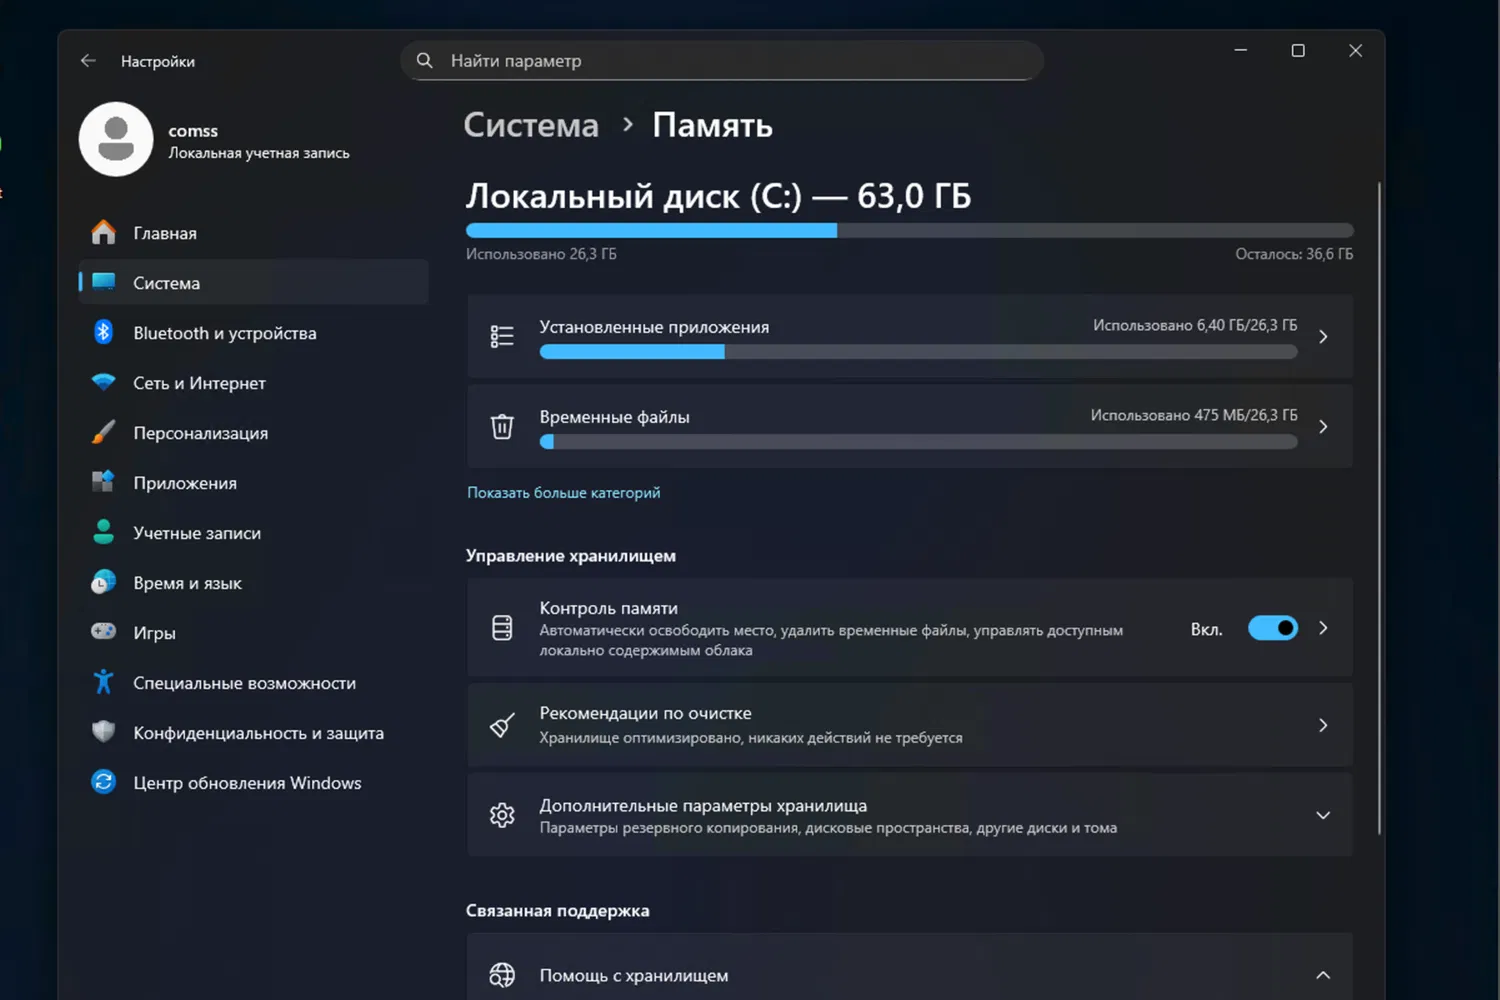
Task: Click the Система breadcrumb link
Action: pyautogui.click(x=531, y=125)
